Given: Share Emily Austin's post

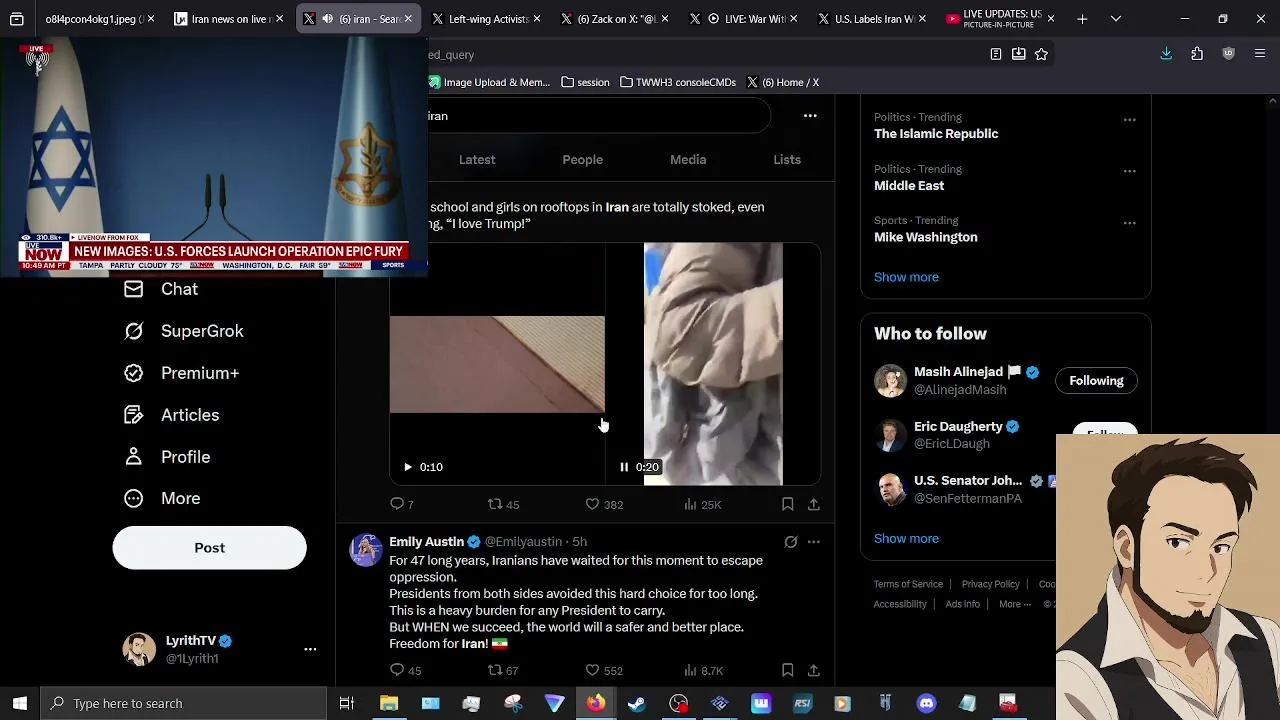Looking at the screenshot, I should click(814, 670).
